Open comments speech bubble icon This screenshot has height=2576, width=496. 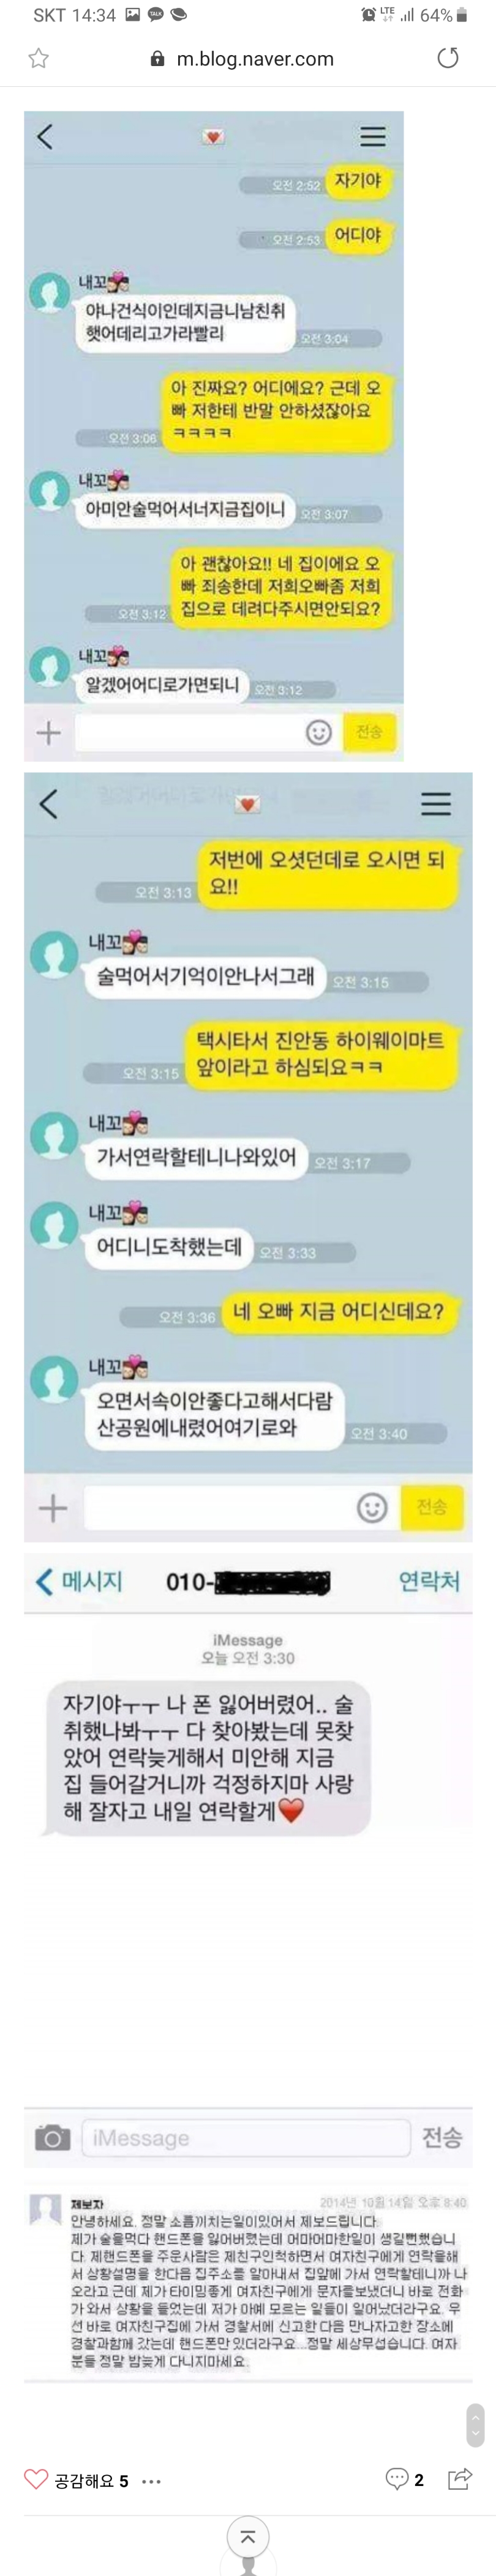click(x=396, y=2479)
